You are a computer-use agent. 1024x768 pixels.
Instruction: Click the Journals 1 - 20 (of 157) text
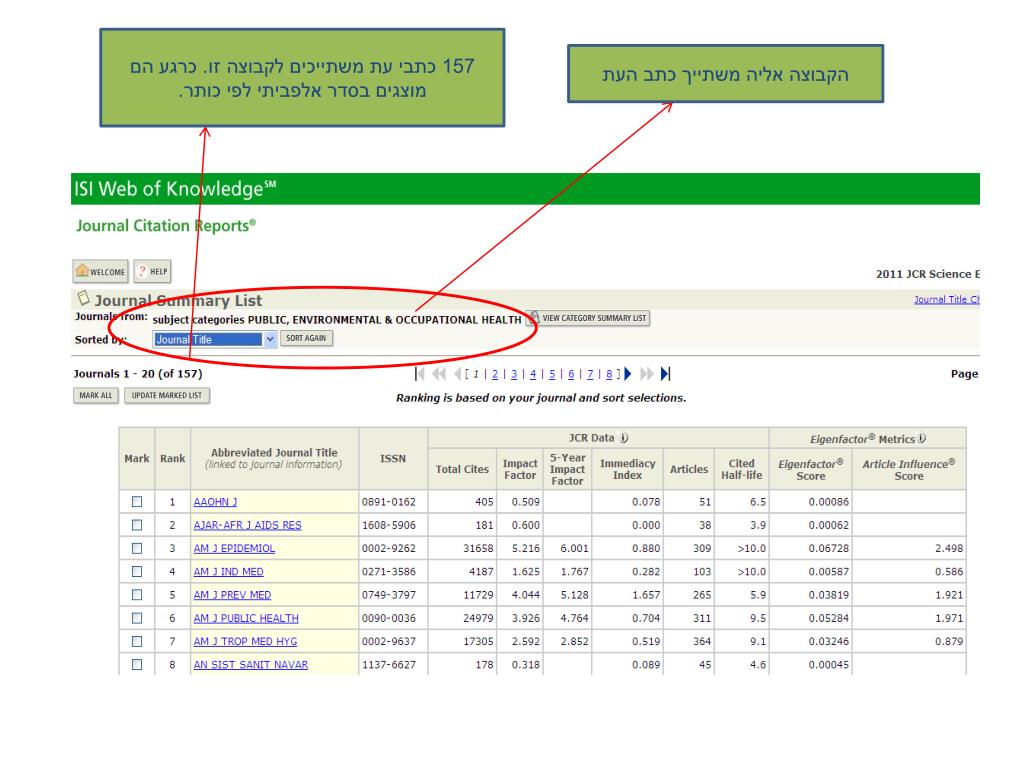[x=138, y=374]
